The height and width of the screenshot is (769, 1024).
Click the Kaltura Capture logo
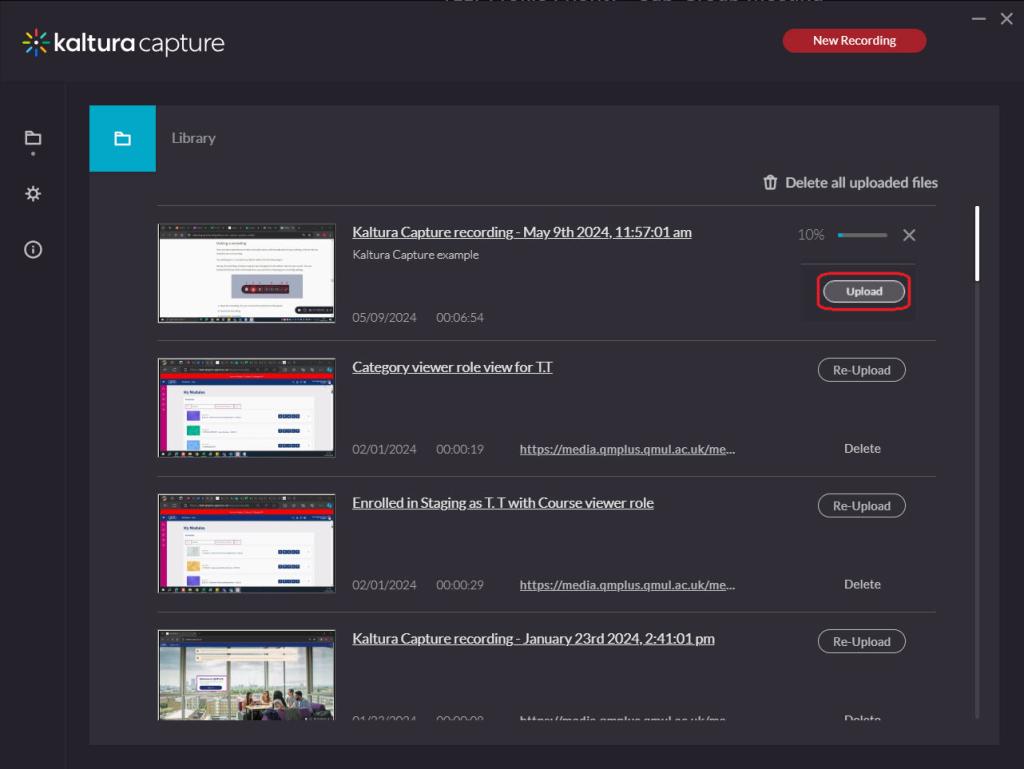120,42
